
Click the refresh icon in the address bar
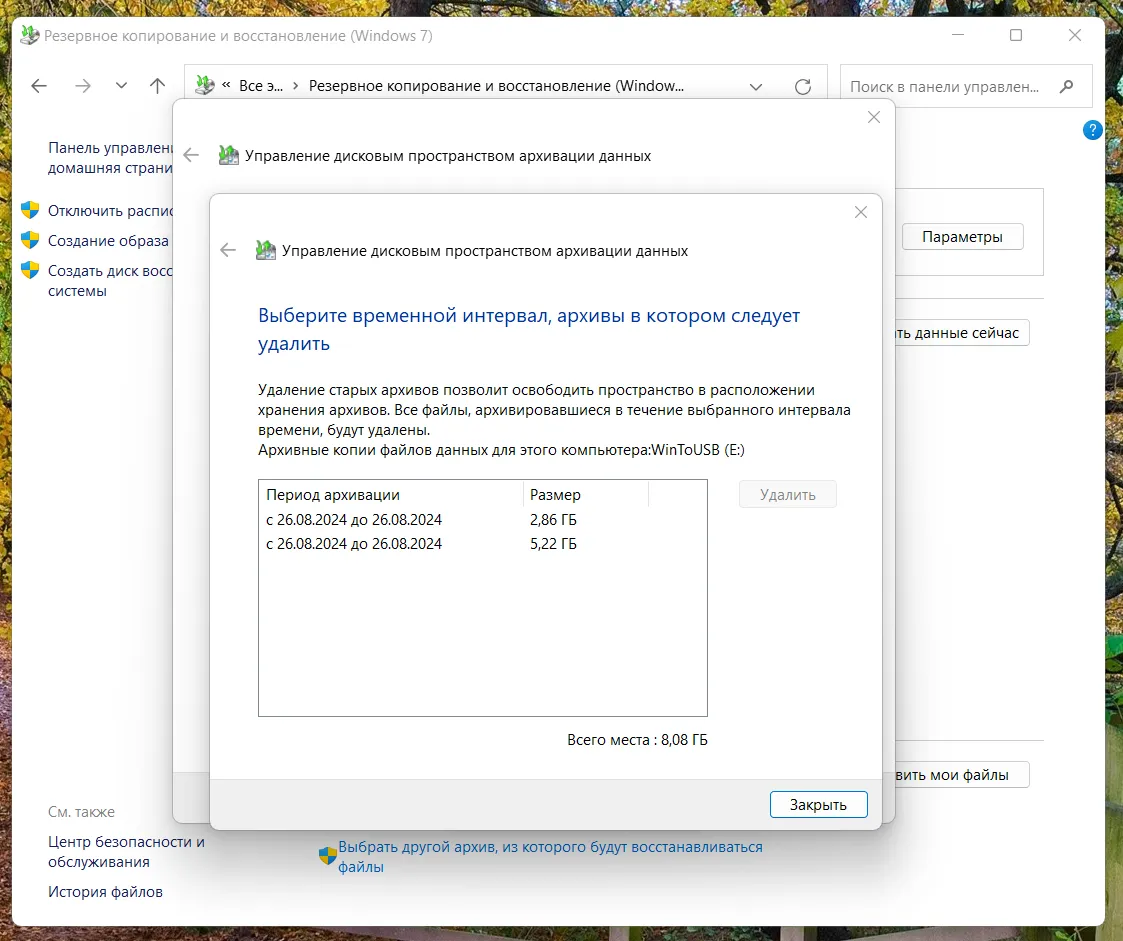click(802, 87)
